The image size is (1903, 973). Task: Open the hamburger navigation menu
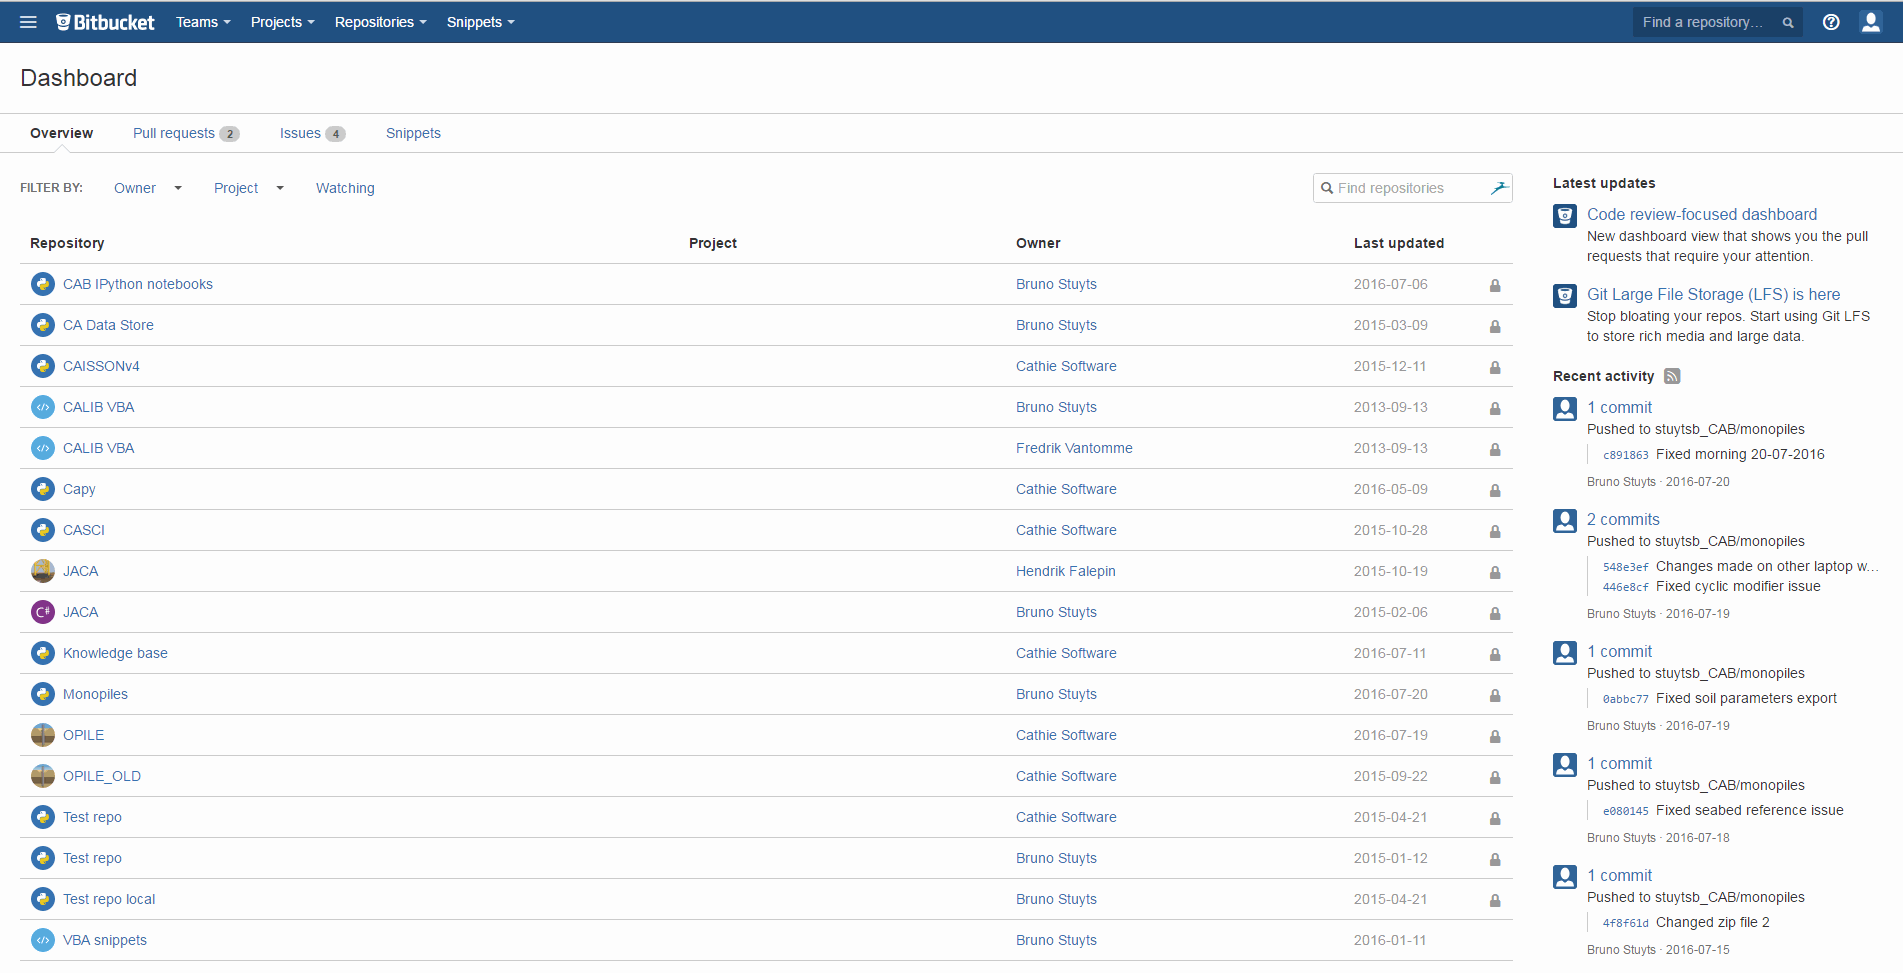pos(28,22)
